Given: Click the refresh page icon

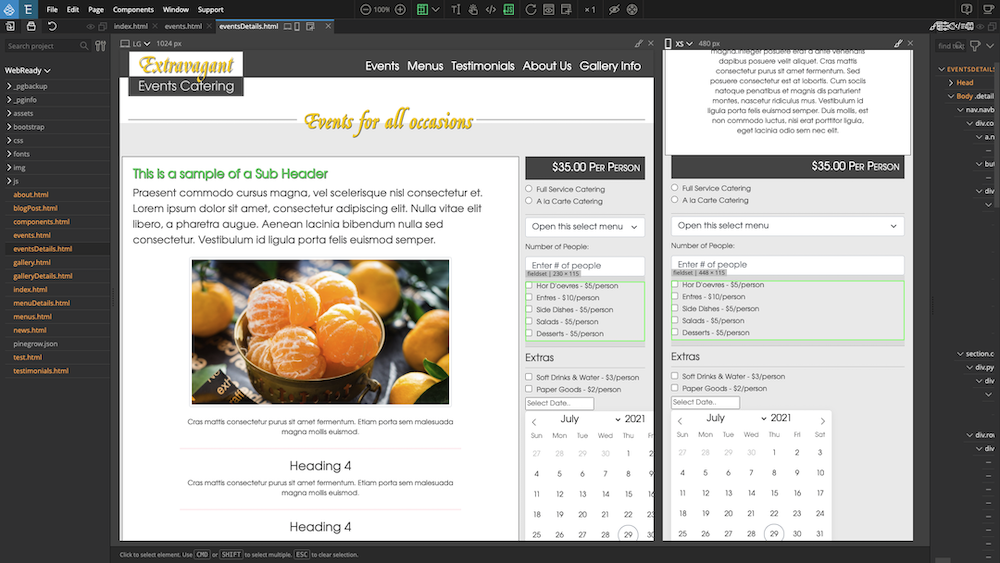Looking at the screenshot, I should point(530,9).
